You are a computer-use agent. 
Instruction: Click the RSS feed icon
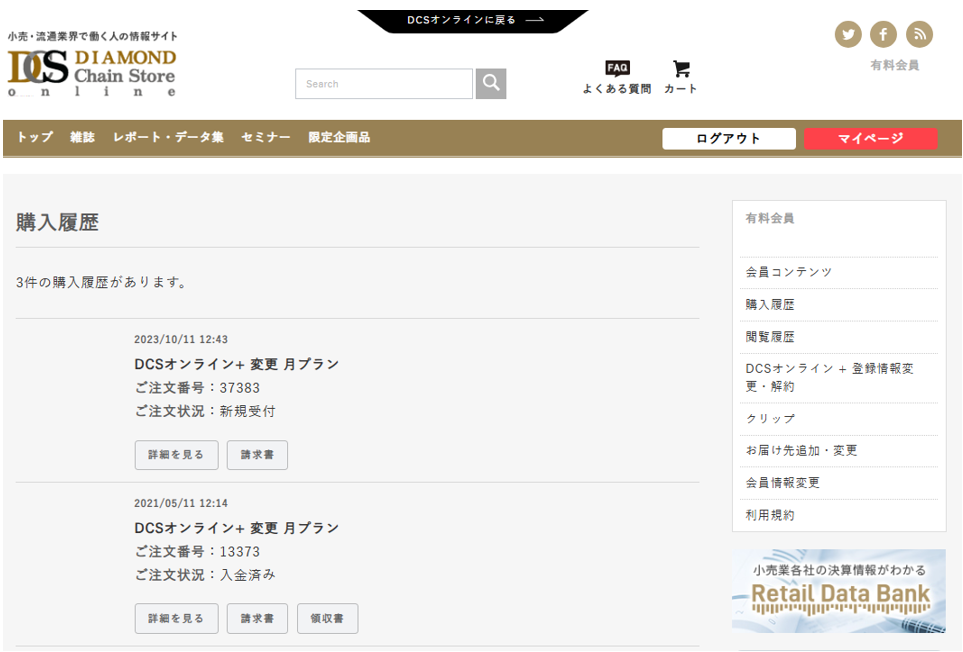tap(919, 34)
